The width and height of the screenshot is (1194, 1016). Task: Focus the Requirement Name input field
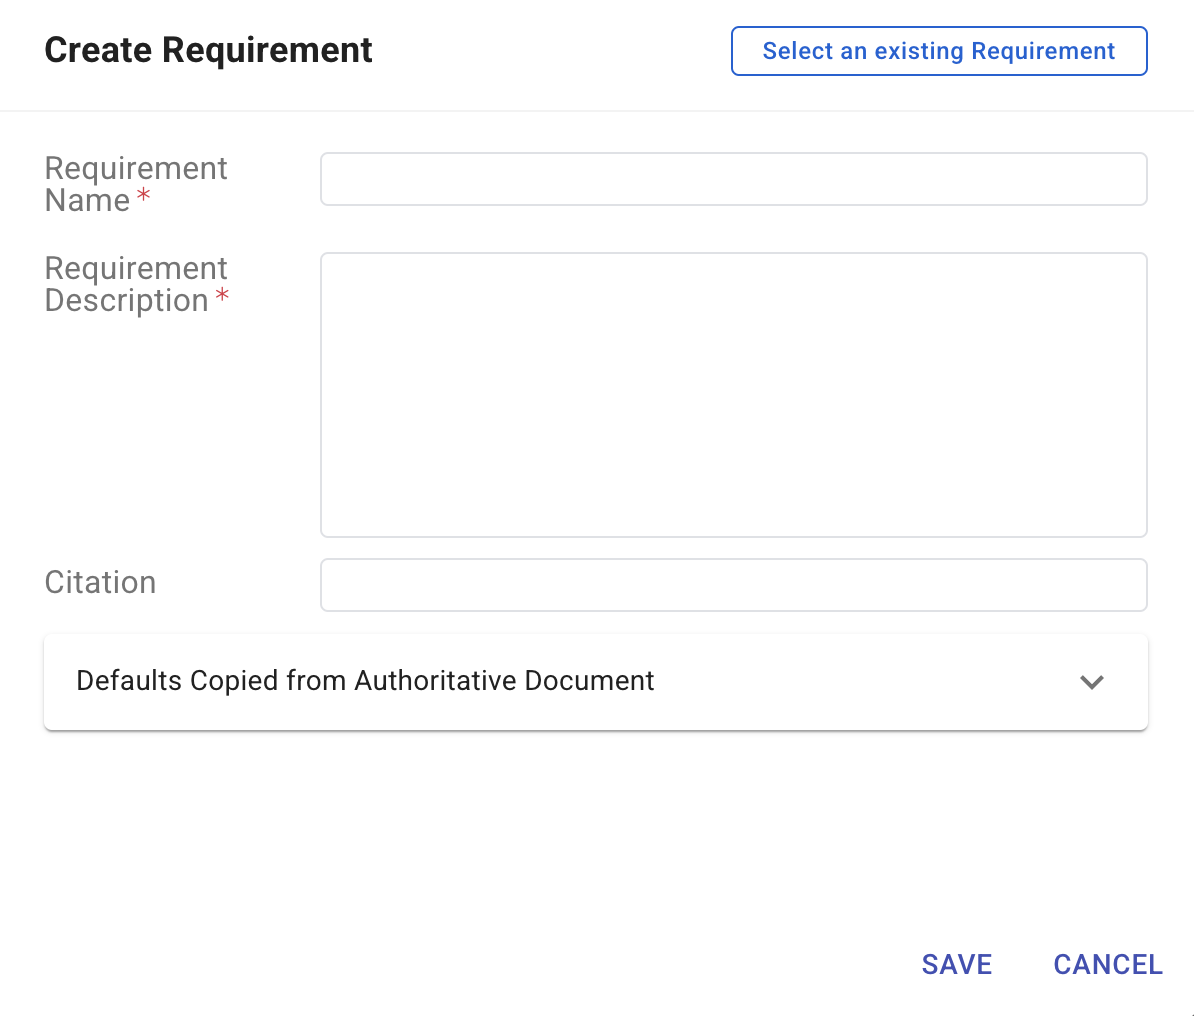733,179
